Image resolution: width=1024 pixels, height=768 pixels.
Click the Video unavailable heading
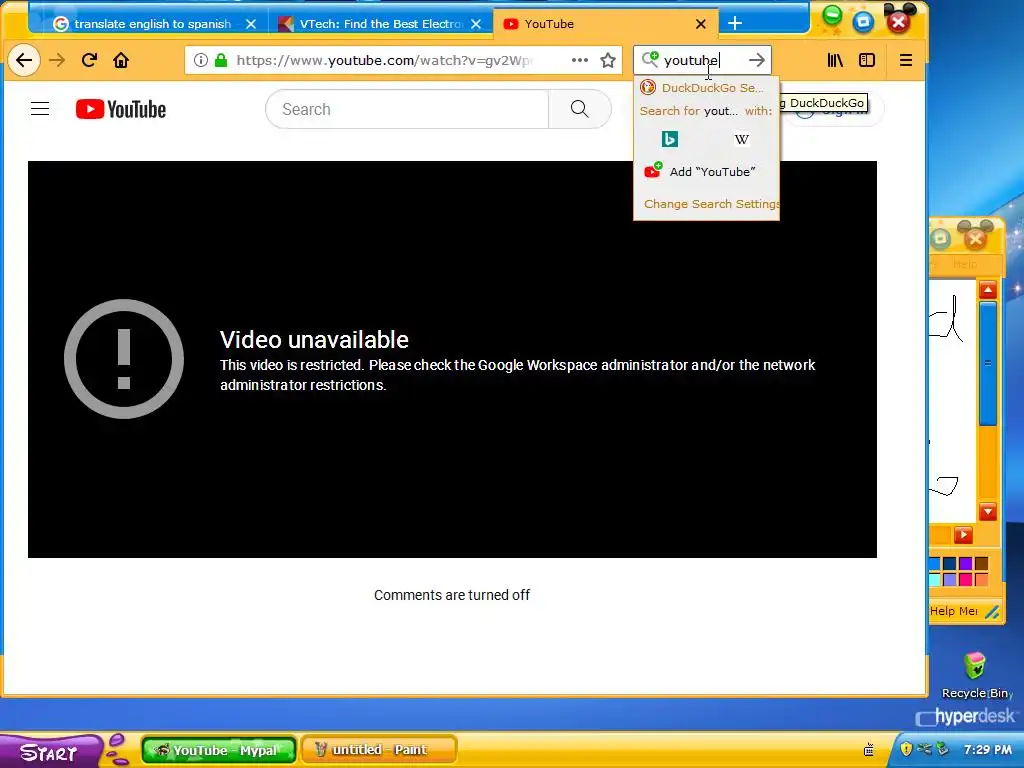pyautogui.click(x=314, y=340)
